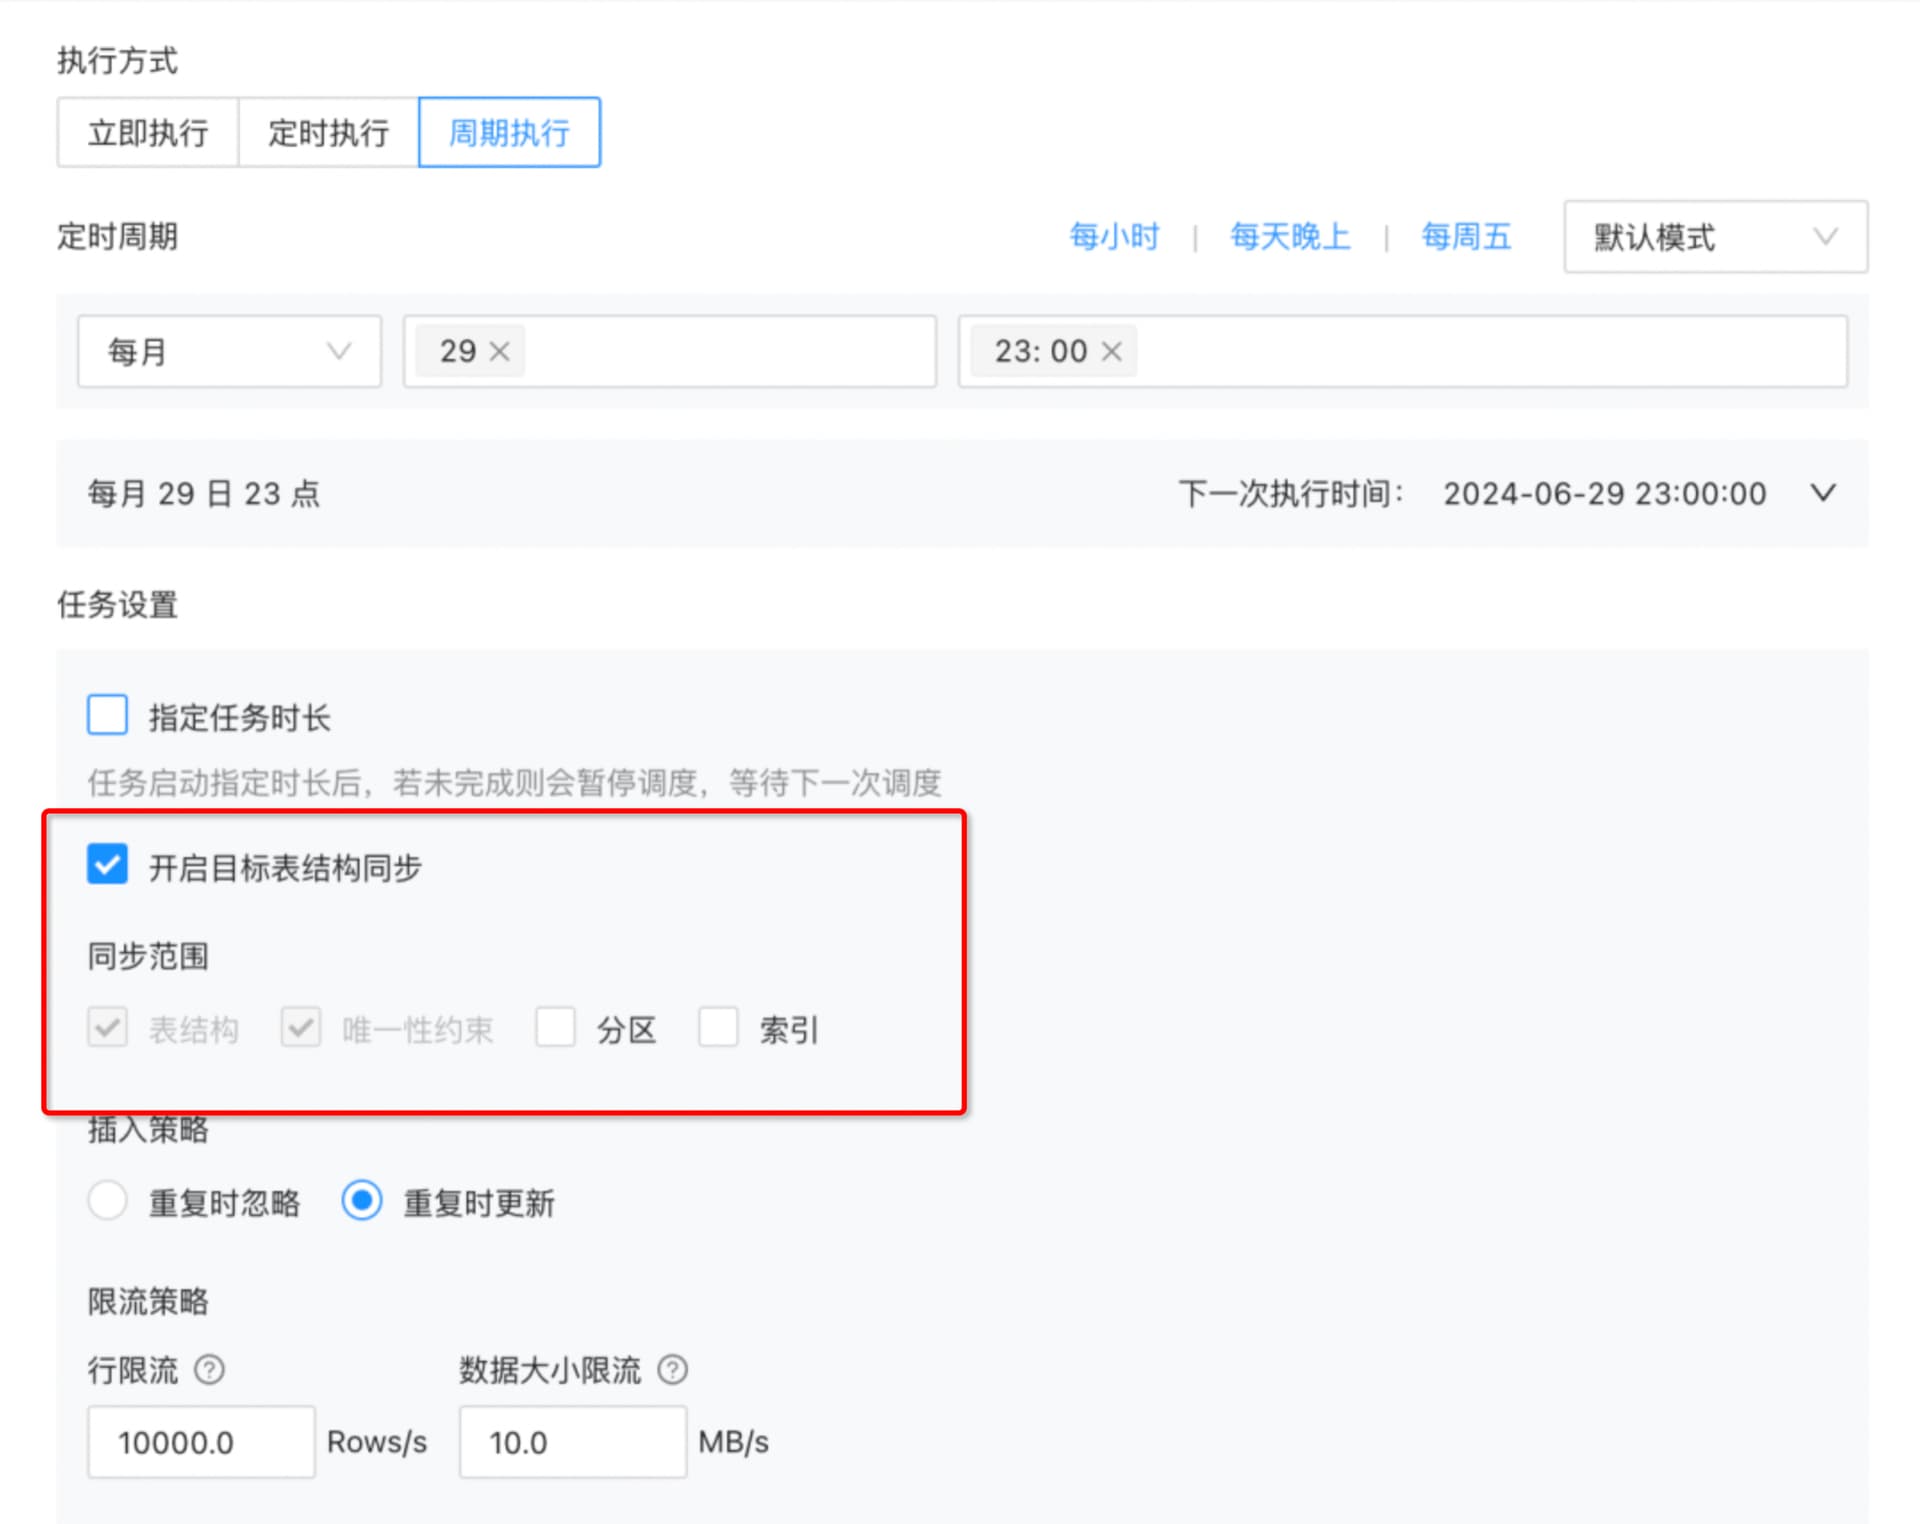Remove the 23:00 time tag
This screenshot has width=1920, height=1524.
click(1111, 351)
